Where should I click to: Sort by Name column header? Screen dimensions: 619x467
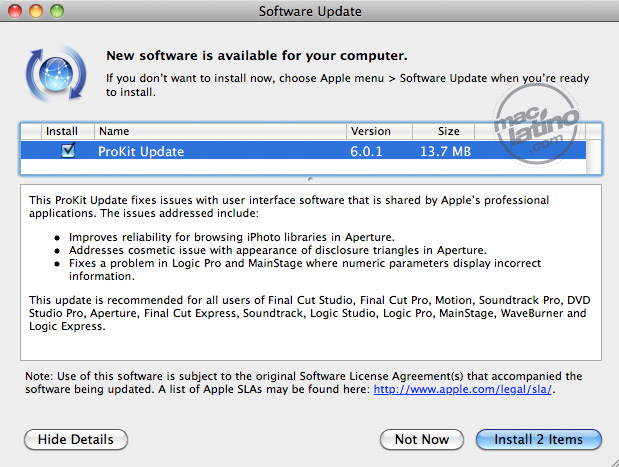coord(220,131)
